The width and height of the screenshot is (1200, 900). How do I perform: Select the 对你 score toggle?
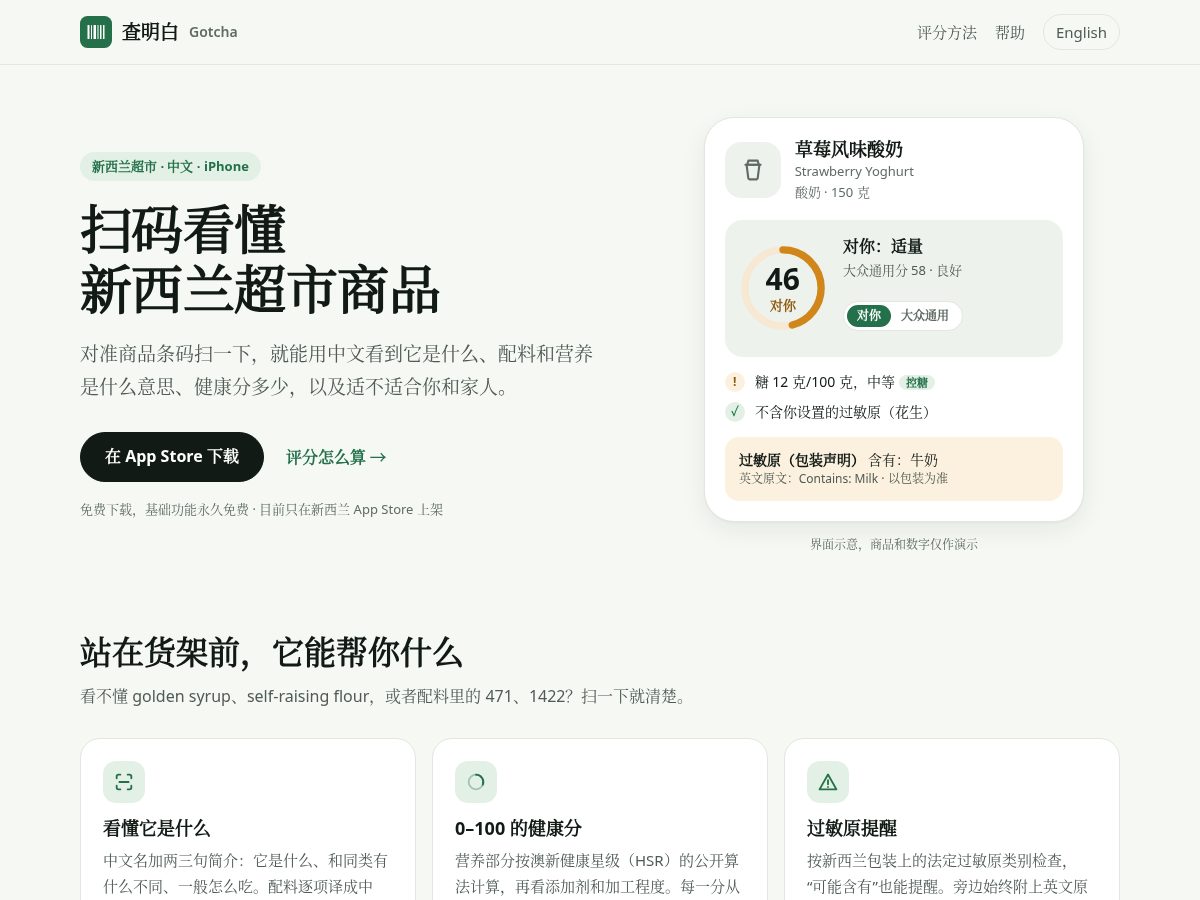pyautogui.click(x=869, y=316)
